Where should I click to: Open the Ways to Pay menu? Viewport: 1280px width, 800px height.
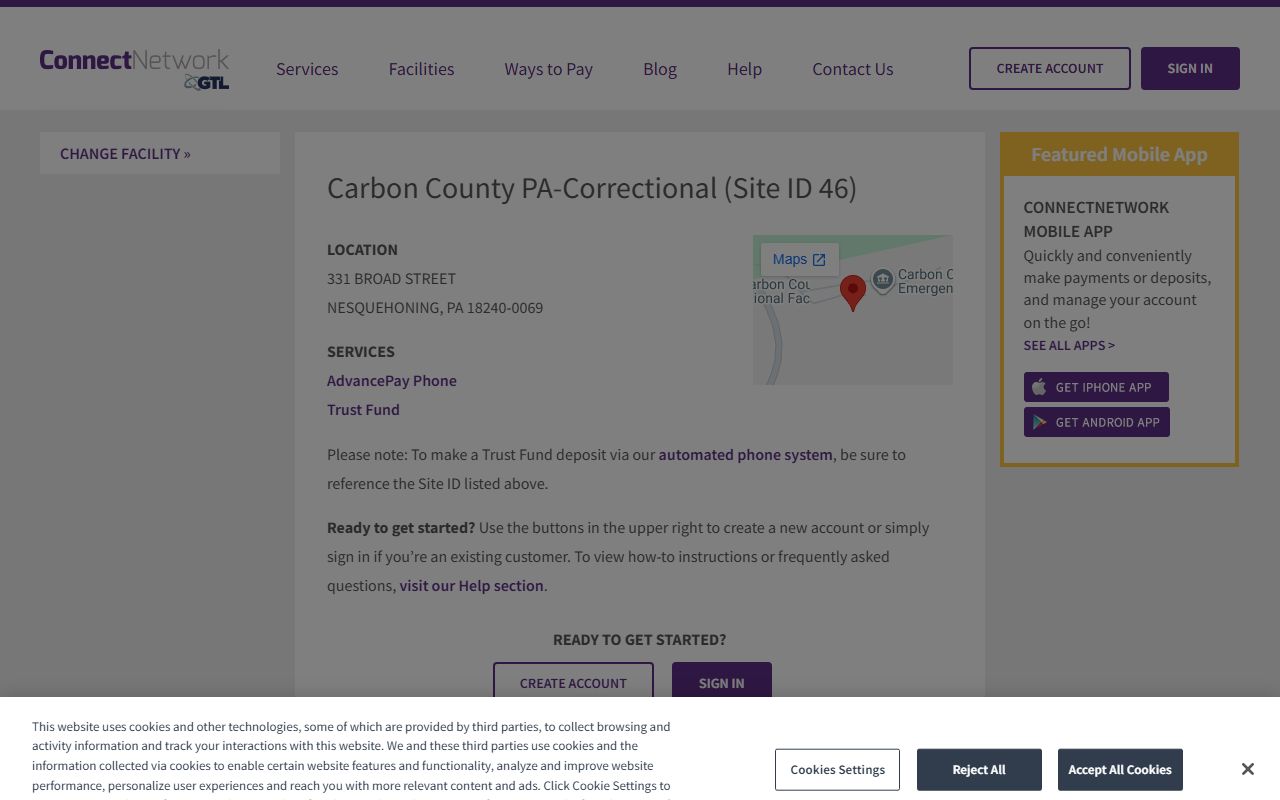548,69
